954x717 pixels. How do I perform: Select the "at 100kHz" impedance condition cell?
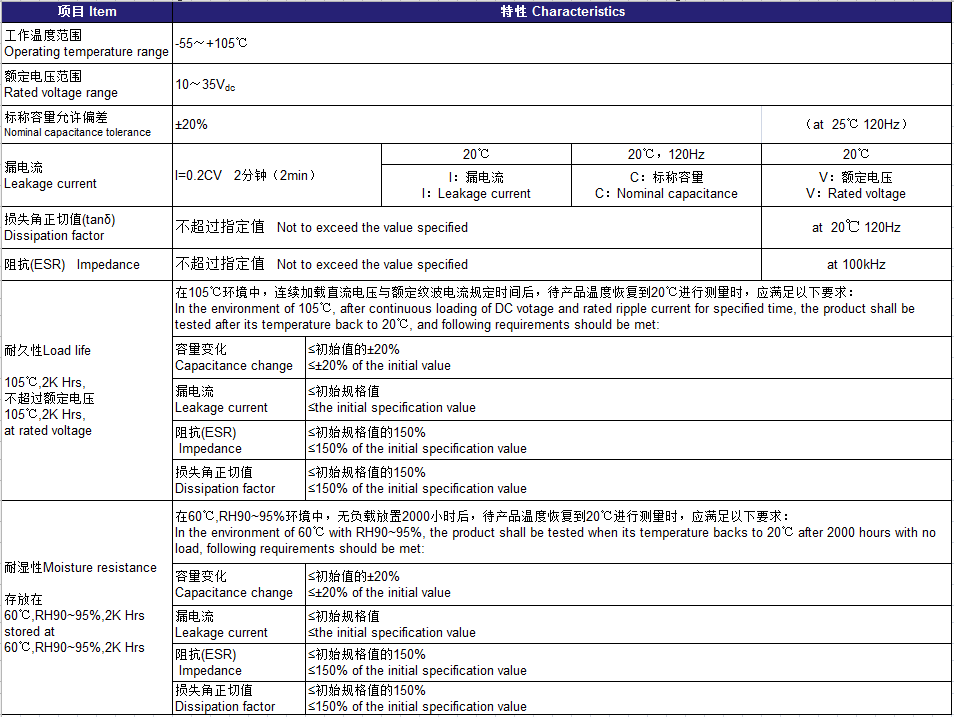pyautogui.click(x=856, y=265)
